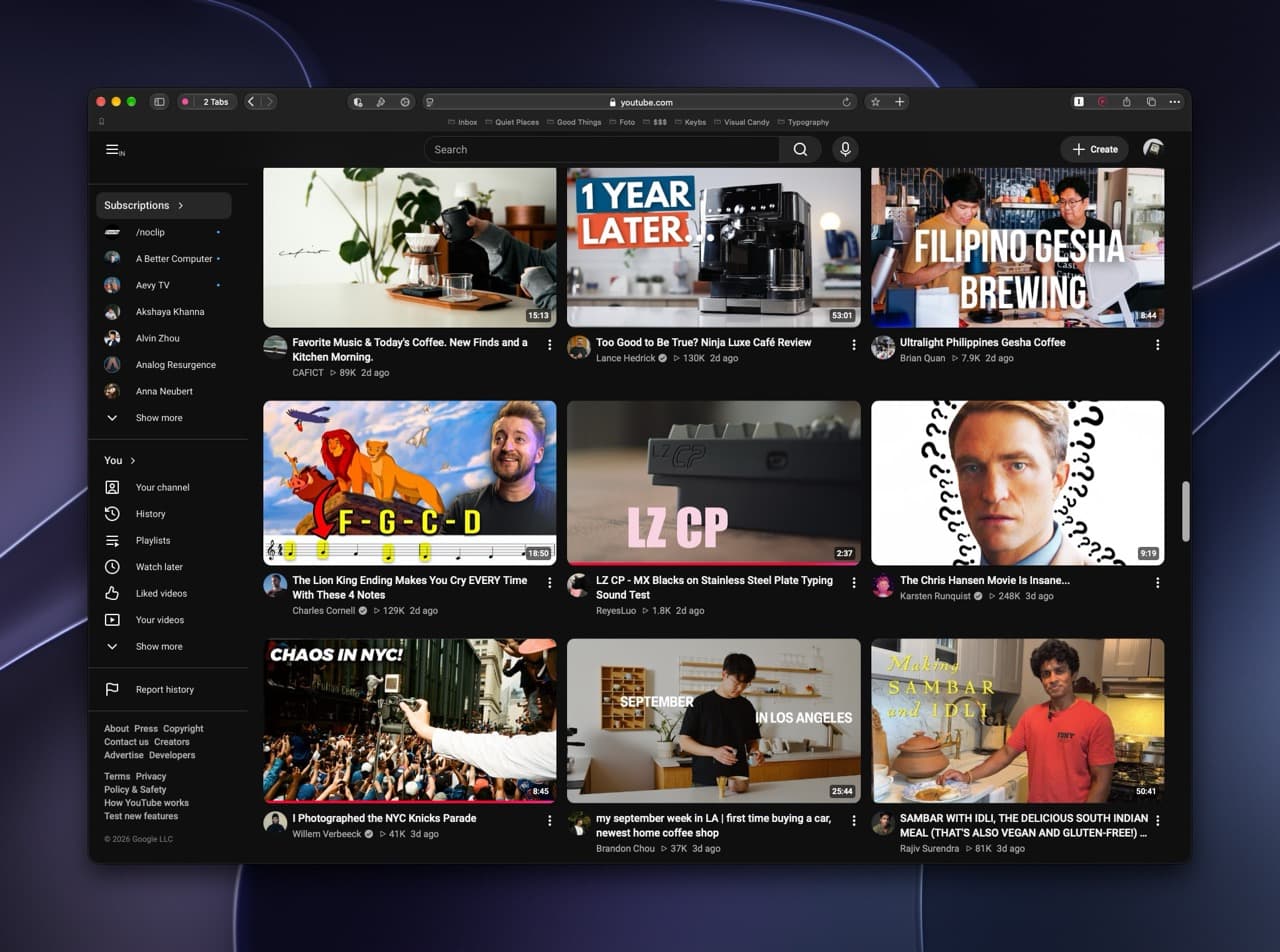Open the Copyright footer link
The width and height of the screenshot is (1280, 952).
point(183,729)
